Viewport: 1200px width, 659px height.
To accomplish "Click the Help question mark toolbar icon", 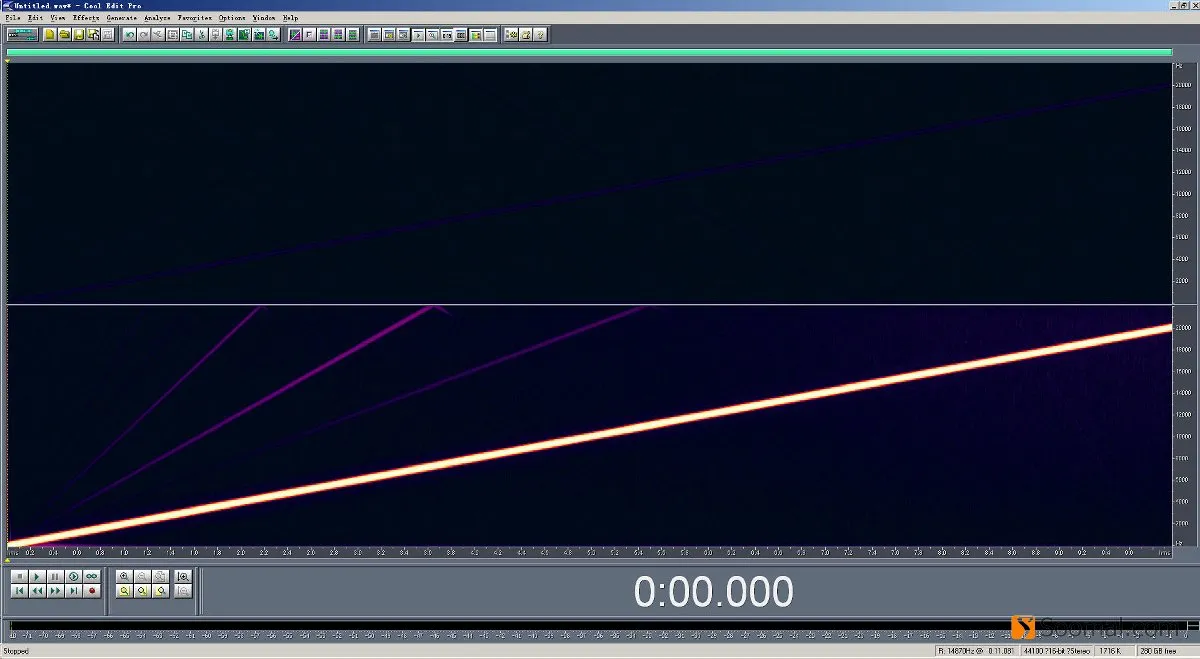I will [x=539, y=35].
